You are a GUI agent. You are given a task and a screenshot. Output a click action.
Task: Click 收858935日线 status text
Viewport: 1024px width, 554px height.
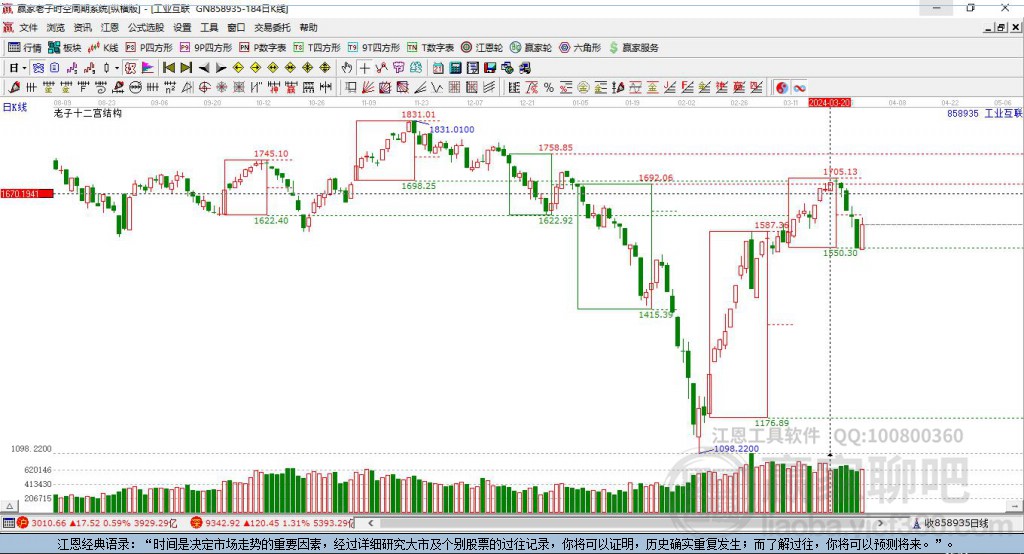pyautogui.click(x=957, y=523)
